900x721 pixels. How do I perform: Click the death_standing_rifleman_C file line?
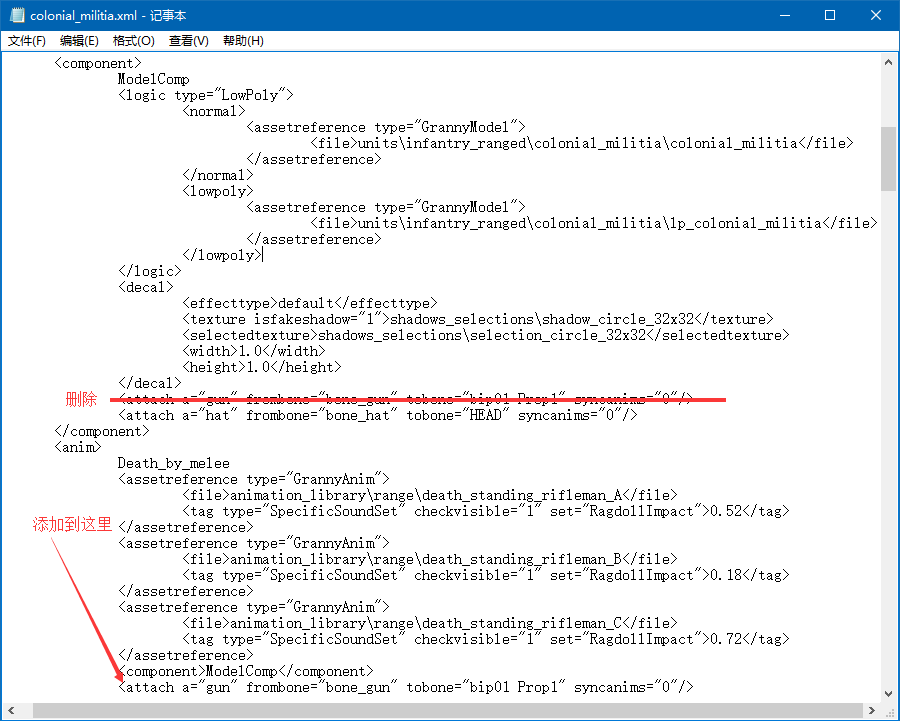point(430,623)
